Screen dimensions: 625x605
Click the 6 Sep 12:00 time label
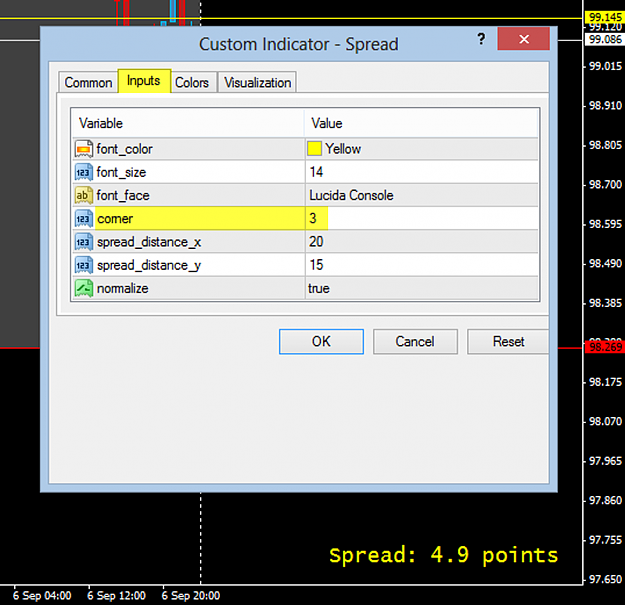coord(116,595)
